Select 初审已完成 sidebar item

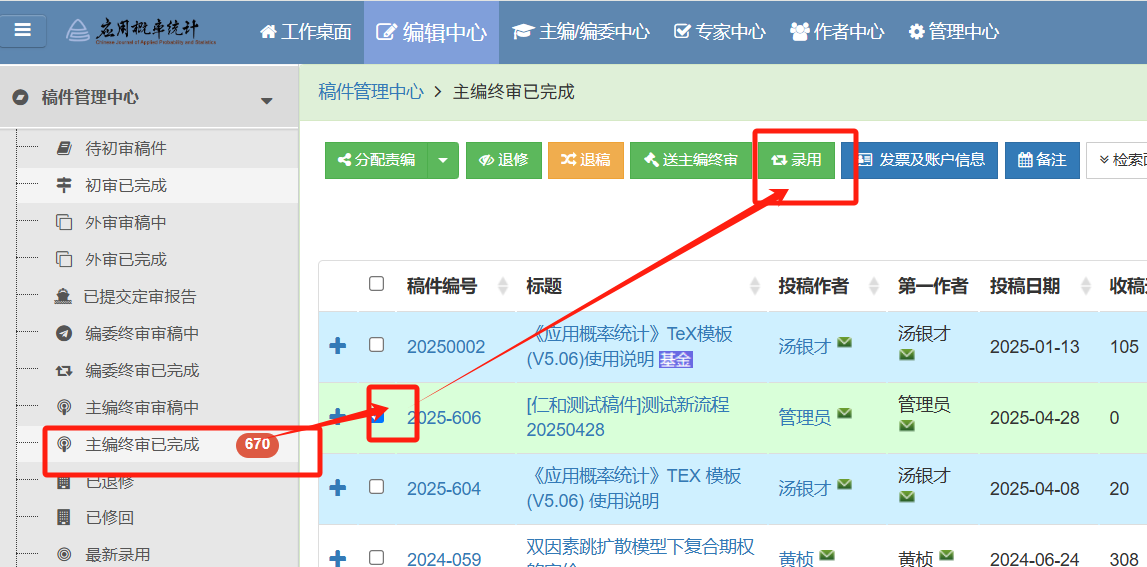[126, 186]
